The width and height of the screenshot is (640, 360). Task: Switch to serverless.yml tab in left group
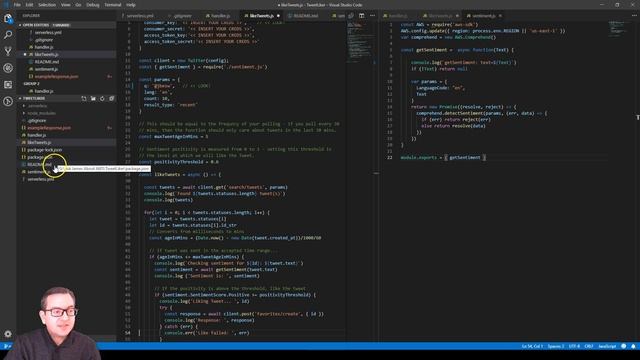coord(139,16)
